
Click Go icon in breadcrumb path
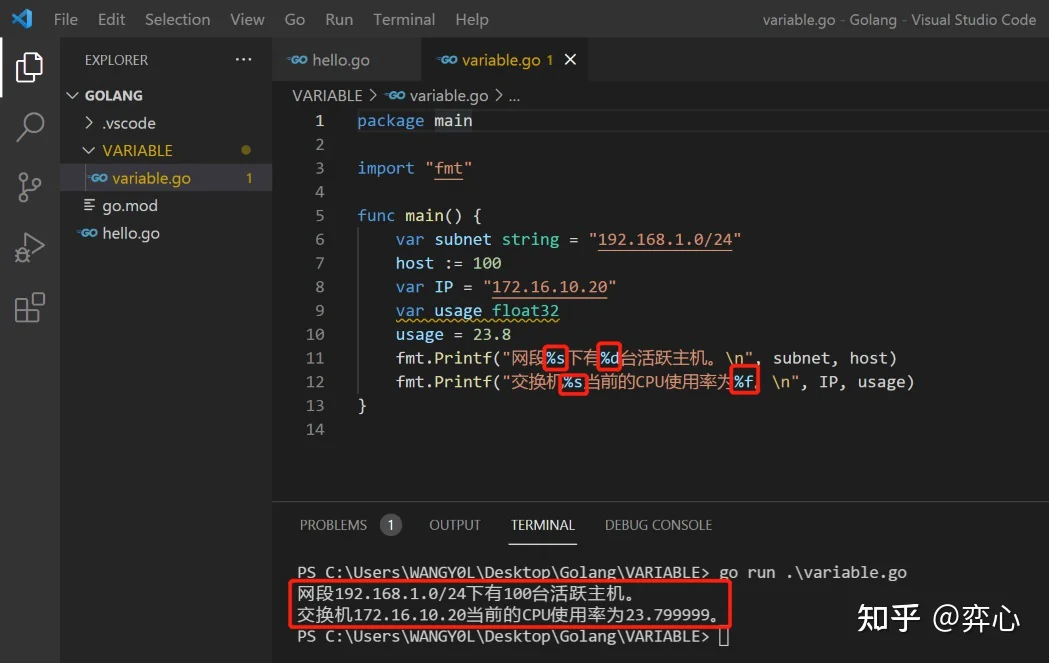tap(395, 96)
